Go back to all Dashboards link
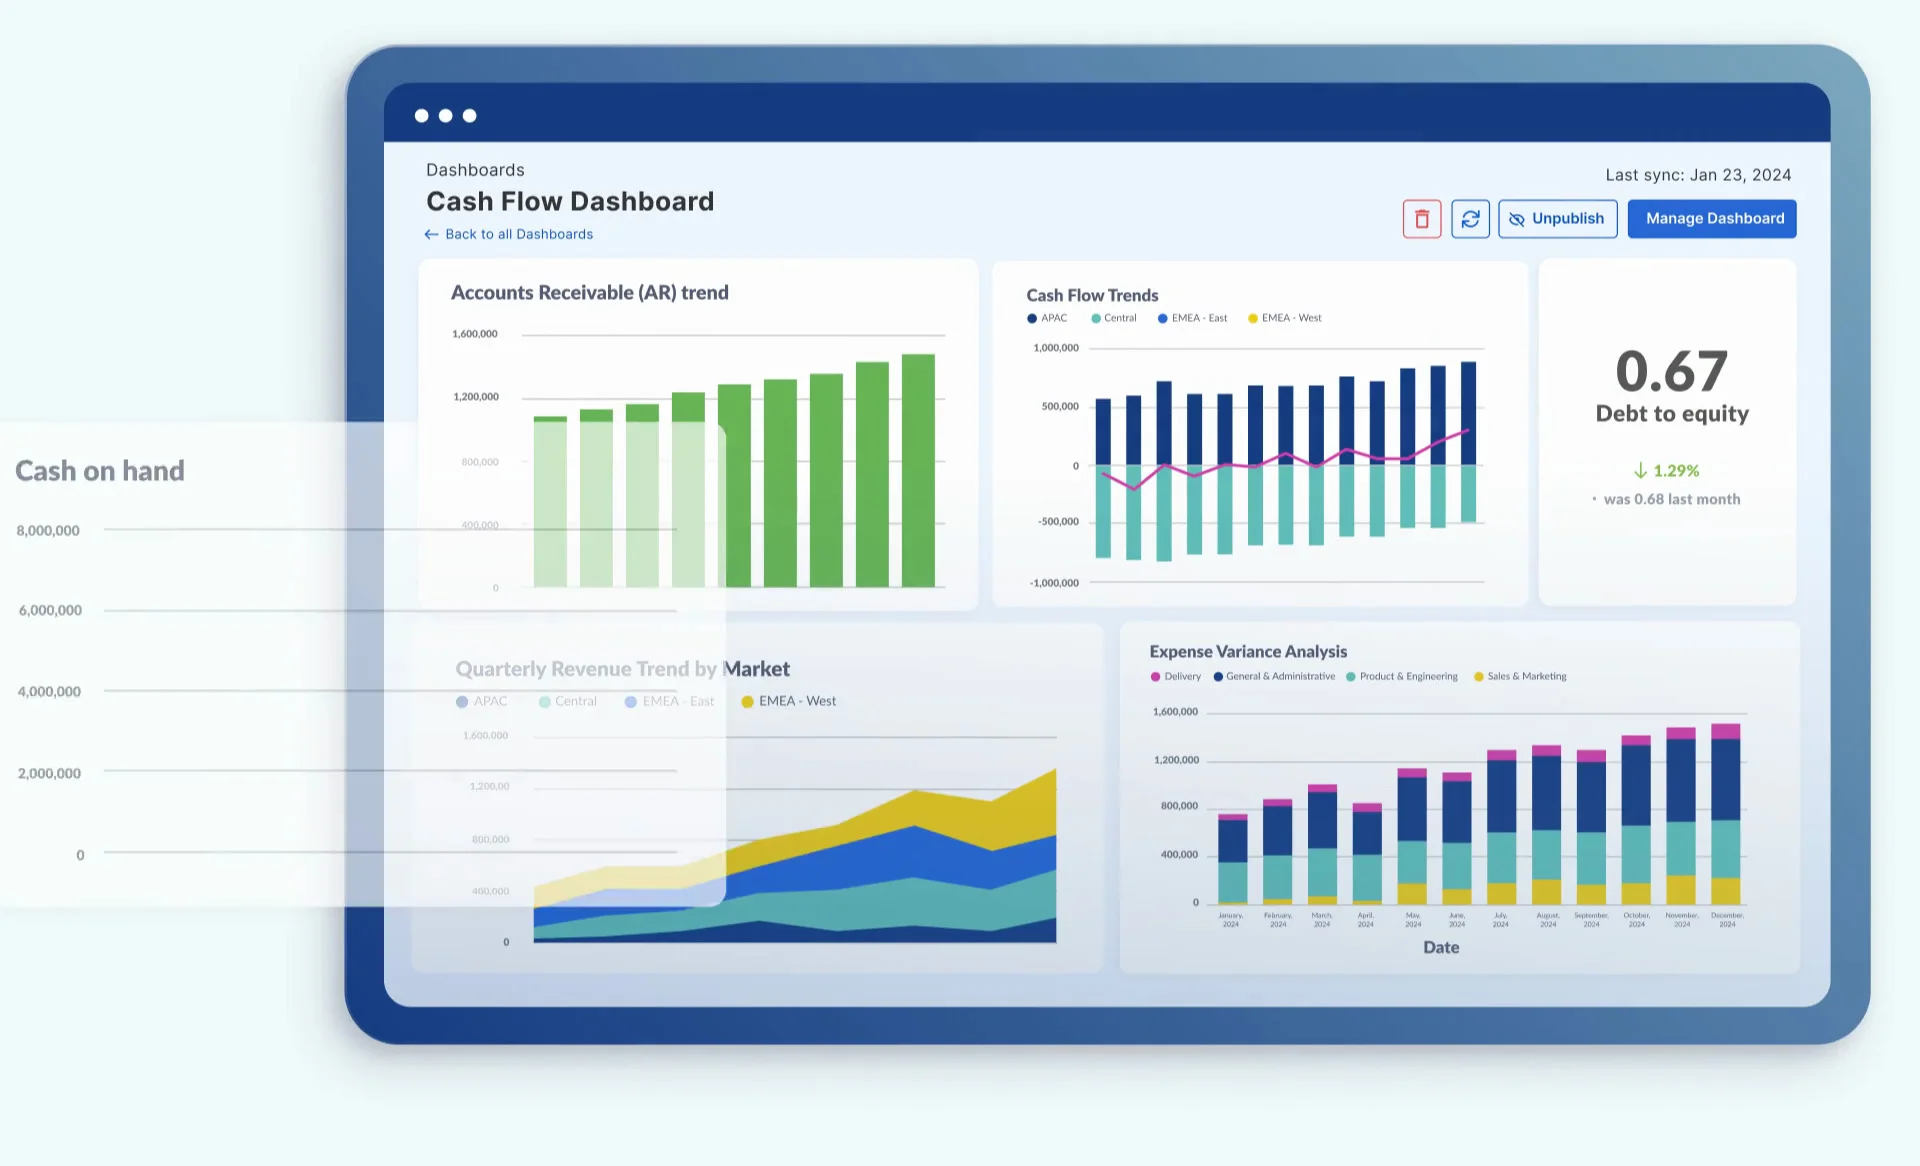Viewport: 1920px width, 1166px height. (x=509, y=234)
